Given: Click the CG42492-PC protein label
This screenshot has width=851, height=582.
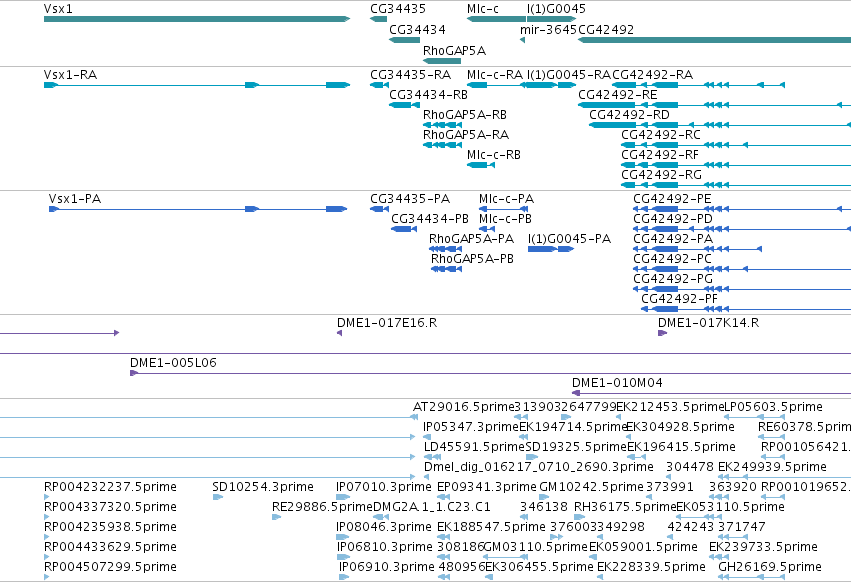Looking at the screenshot, I should click(672, 259).
